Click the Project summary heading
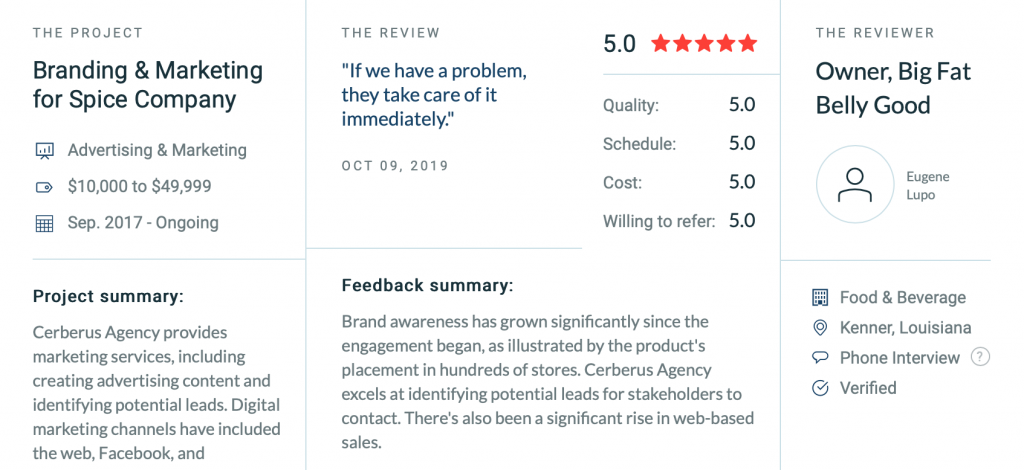The width and height of the screenshot is (1024, 470). pyautogui.click(x=108, y=296)
